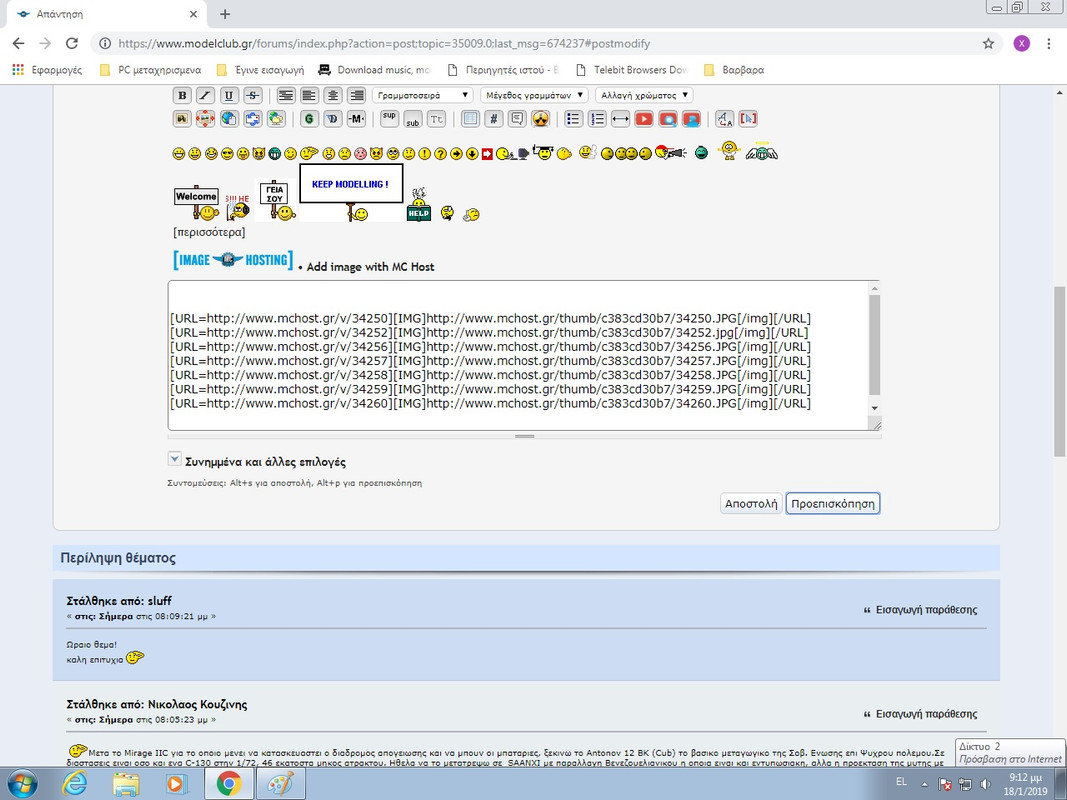Open the Chrome three-dot menu

1049,44
